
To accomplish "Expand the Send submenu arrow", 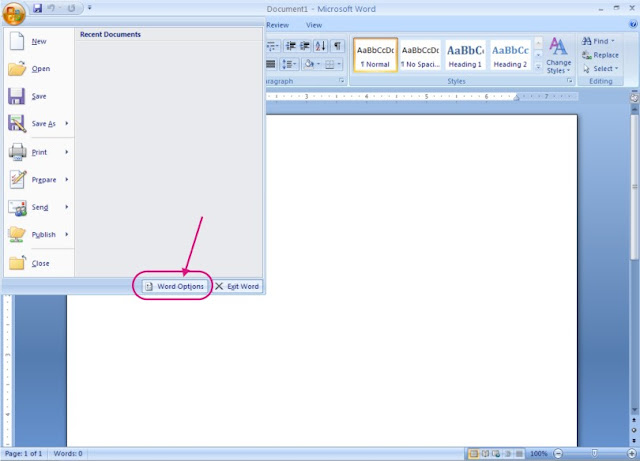I will 67,207.
